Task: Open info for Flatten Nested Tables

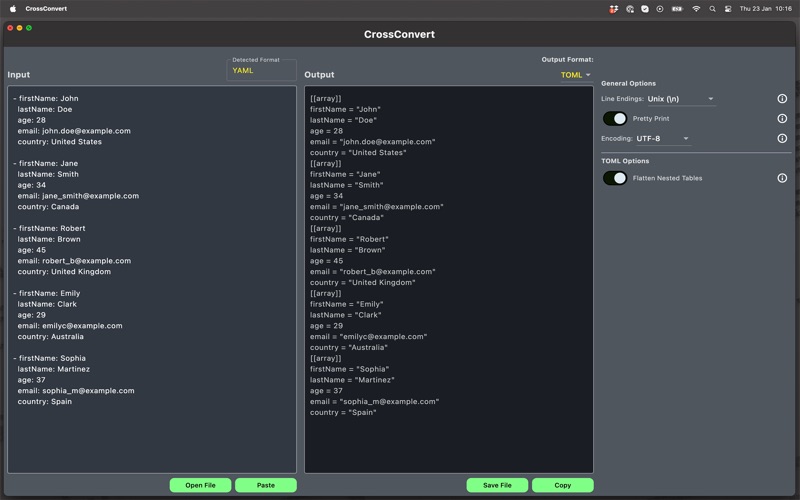Action: tap(782, 178)
